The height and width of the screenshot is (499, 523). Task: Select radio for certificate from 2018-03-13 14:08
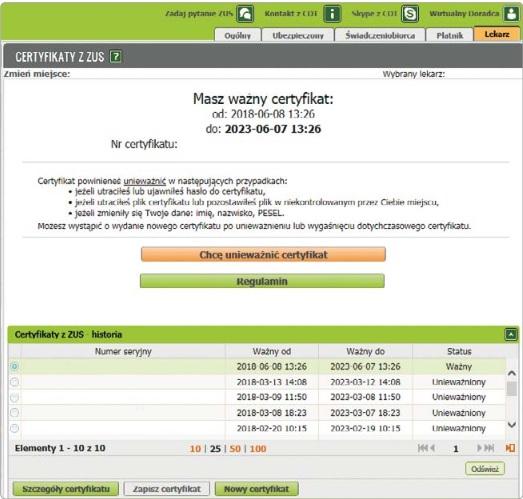pyautogui.click(x=14, y=382)
